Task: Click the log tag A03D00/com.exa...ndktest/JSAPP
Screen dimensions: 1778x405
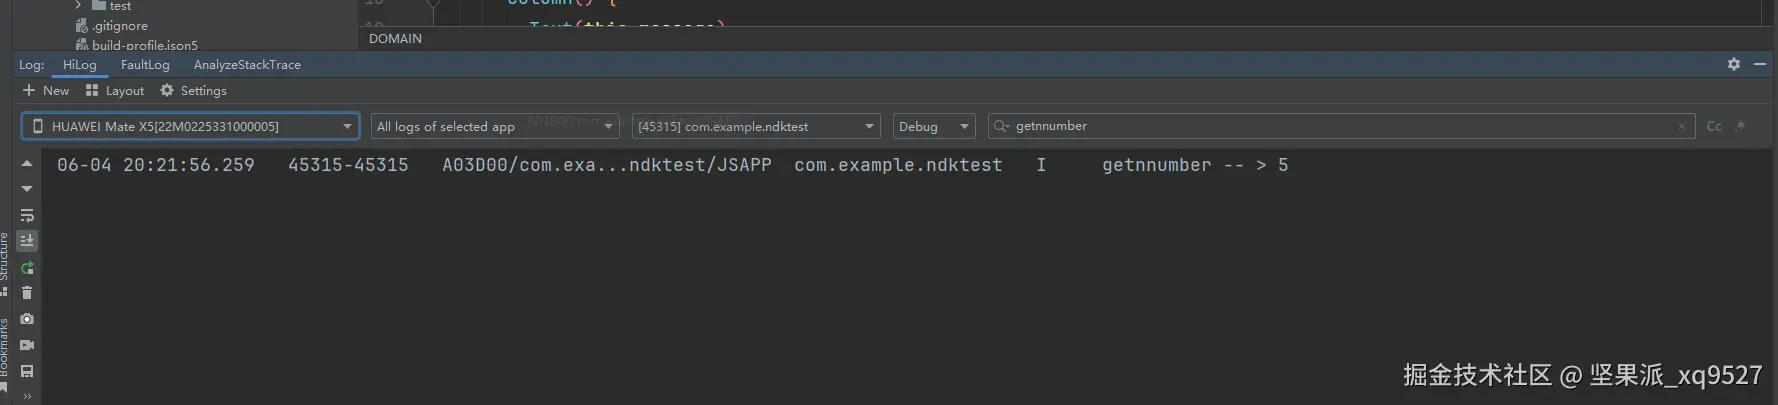Action: (607, 165)
